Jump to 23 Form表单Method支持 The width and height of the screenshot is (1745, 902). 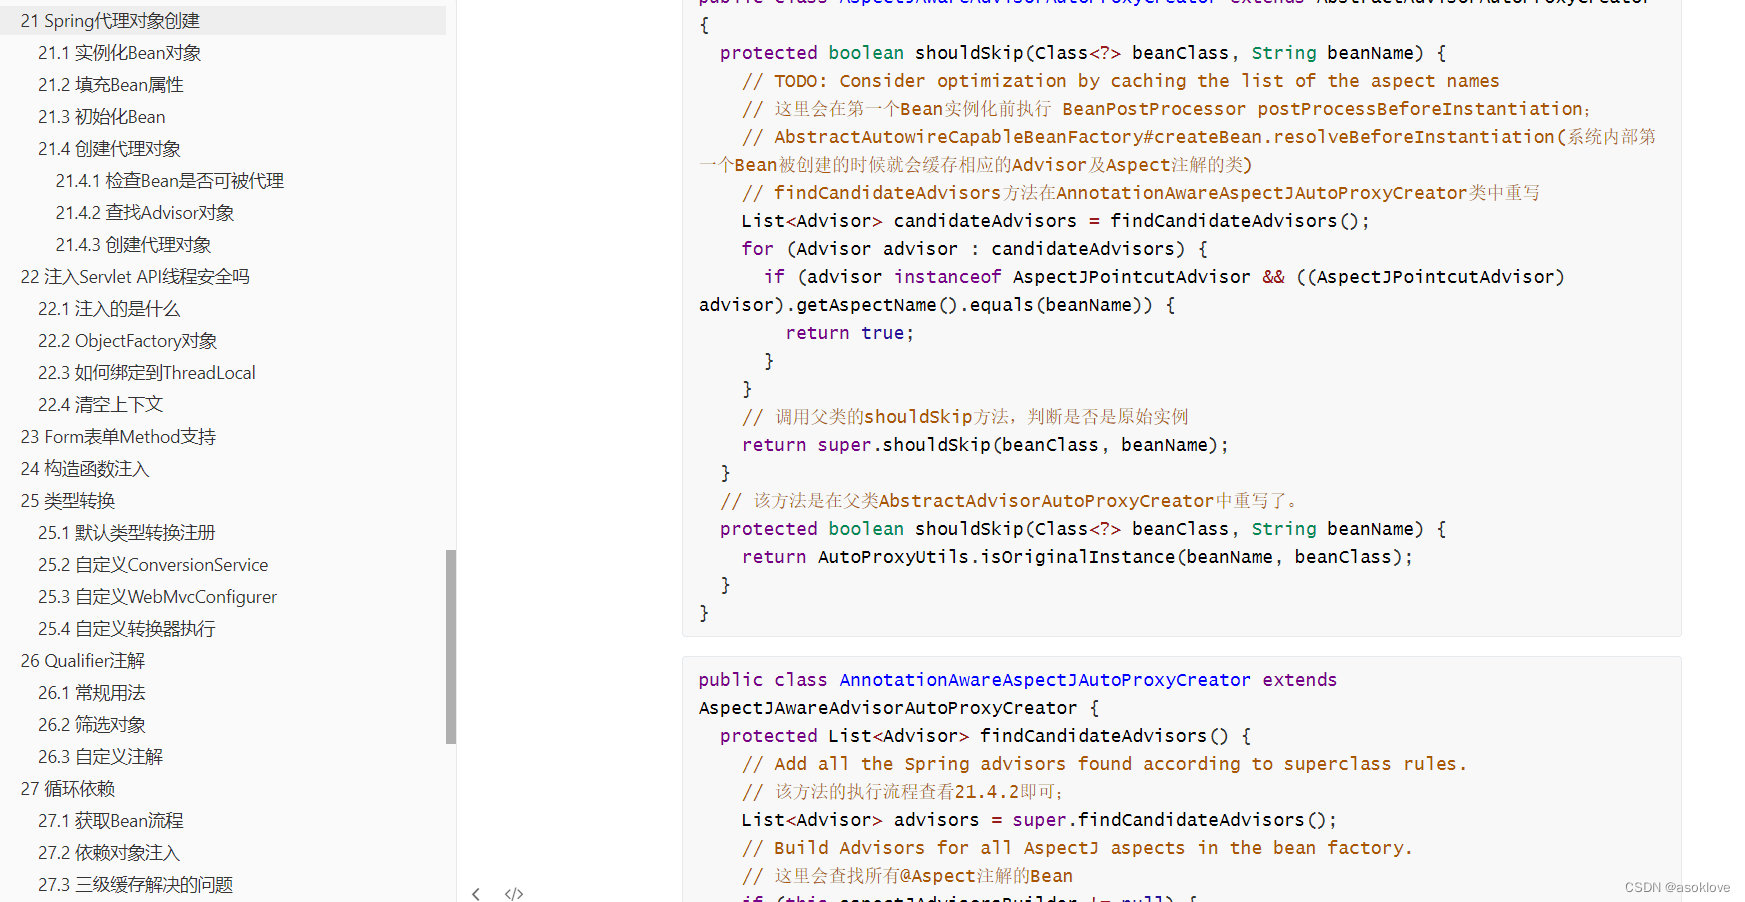tap(118, 437)
